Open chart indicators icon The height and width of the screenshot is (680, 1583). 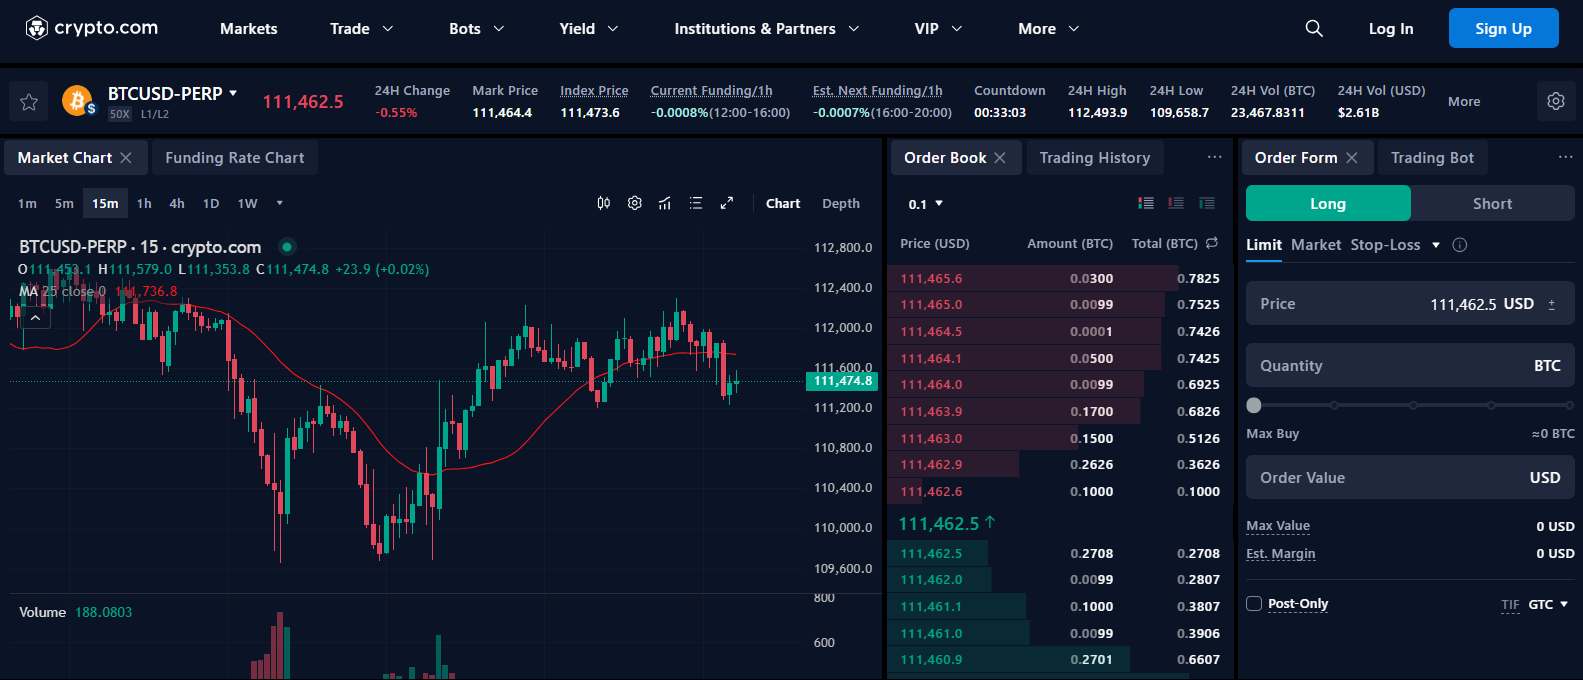[665, 203]
